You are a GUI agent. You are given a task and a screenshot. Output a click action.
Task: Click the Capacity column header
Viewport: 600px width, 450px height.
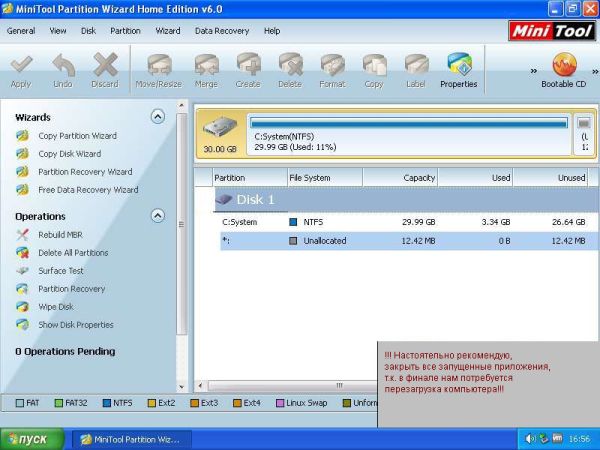point(400,178)
